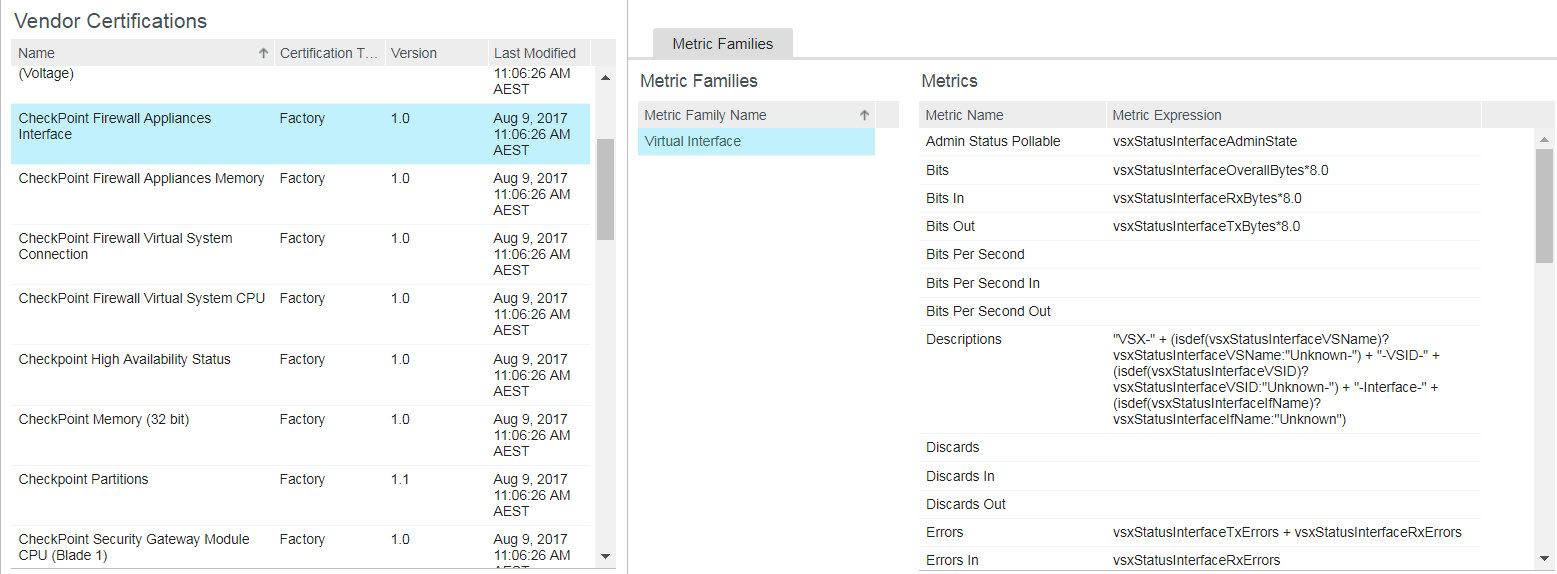Screen dimensions: 1557x574
Task: Click the Descriptions metric name
Action: pyautogui.click(x=963, y=339)
